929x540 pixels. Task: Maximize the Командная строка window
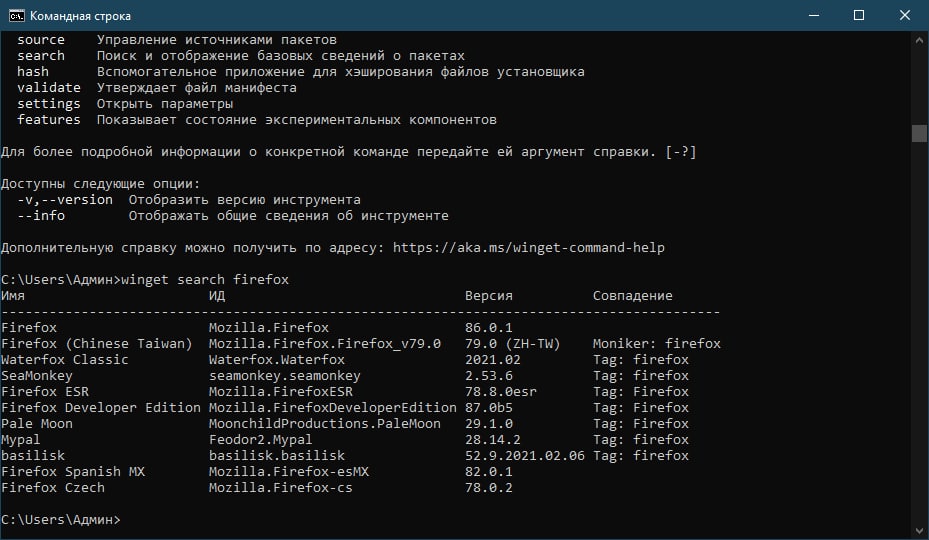pos(858,15)
